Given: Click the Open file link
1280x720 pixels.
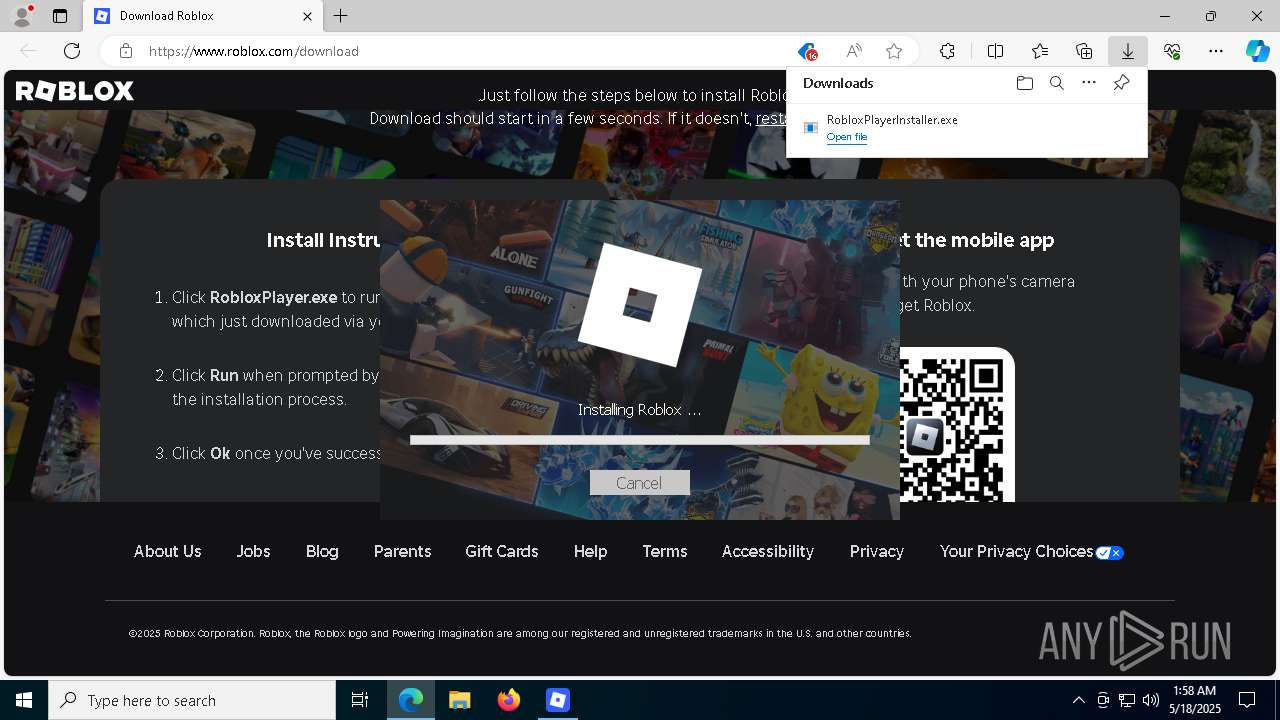Looking at the screenshot, I should coord(847,137).
